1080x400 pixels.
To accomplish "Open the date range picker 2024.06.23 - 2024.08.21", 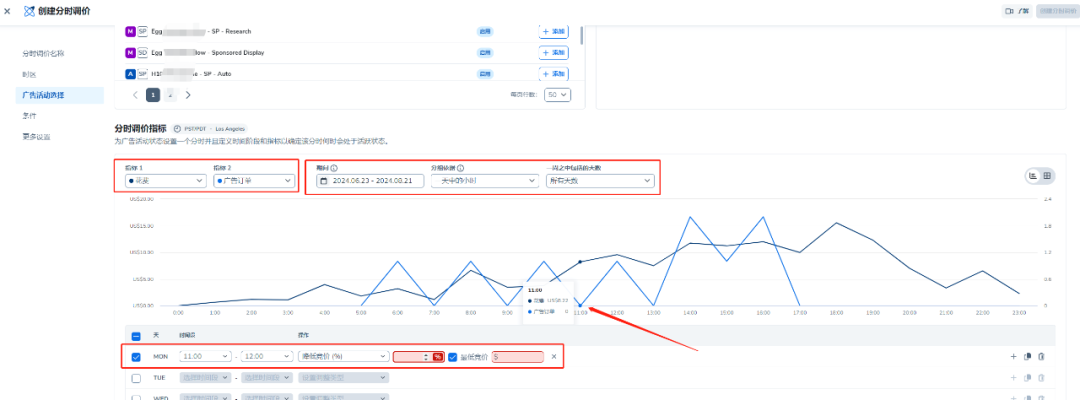I will pyautogui.click(x=370, y=180).
